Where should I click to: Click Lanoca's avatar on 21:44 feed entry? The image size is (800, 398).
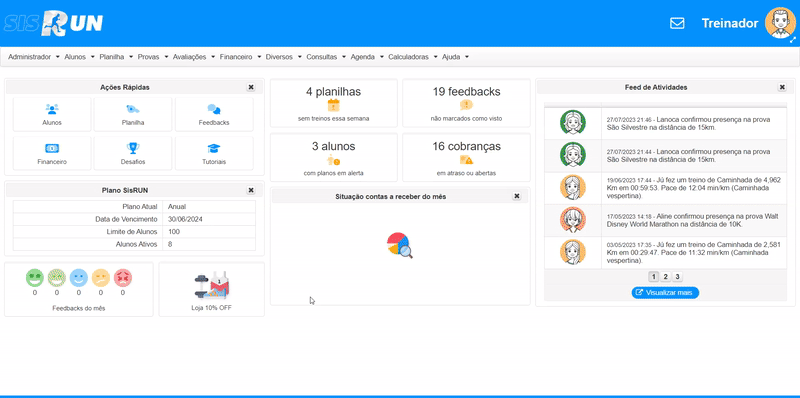572,155
